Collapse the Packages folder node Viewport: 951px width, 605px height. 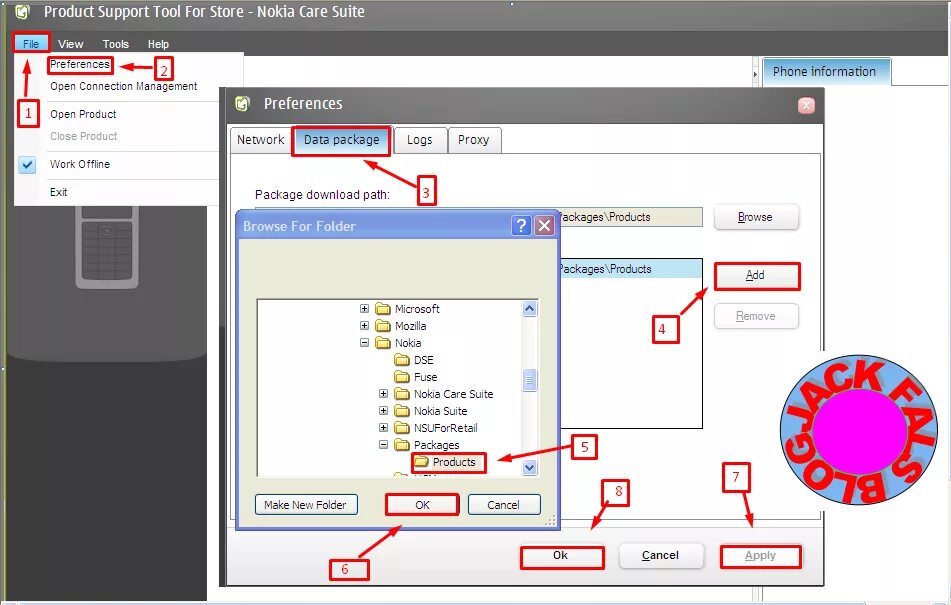383,444
